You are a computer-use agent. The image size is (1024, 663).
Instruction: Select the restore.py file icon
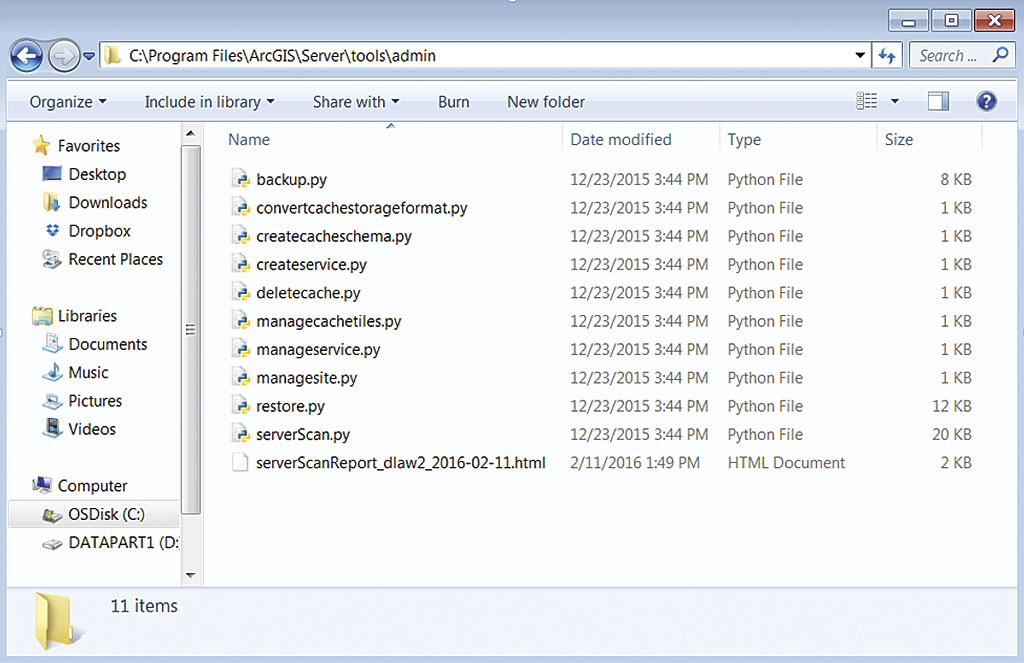(241, 406)
